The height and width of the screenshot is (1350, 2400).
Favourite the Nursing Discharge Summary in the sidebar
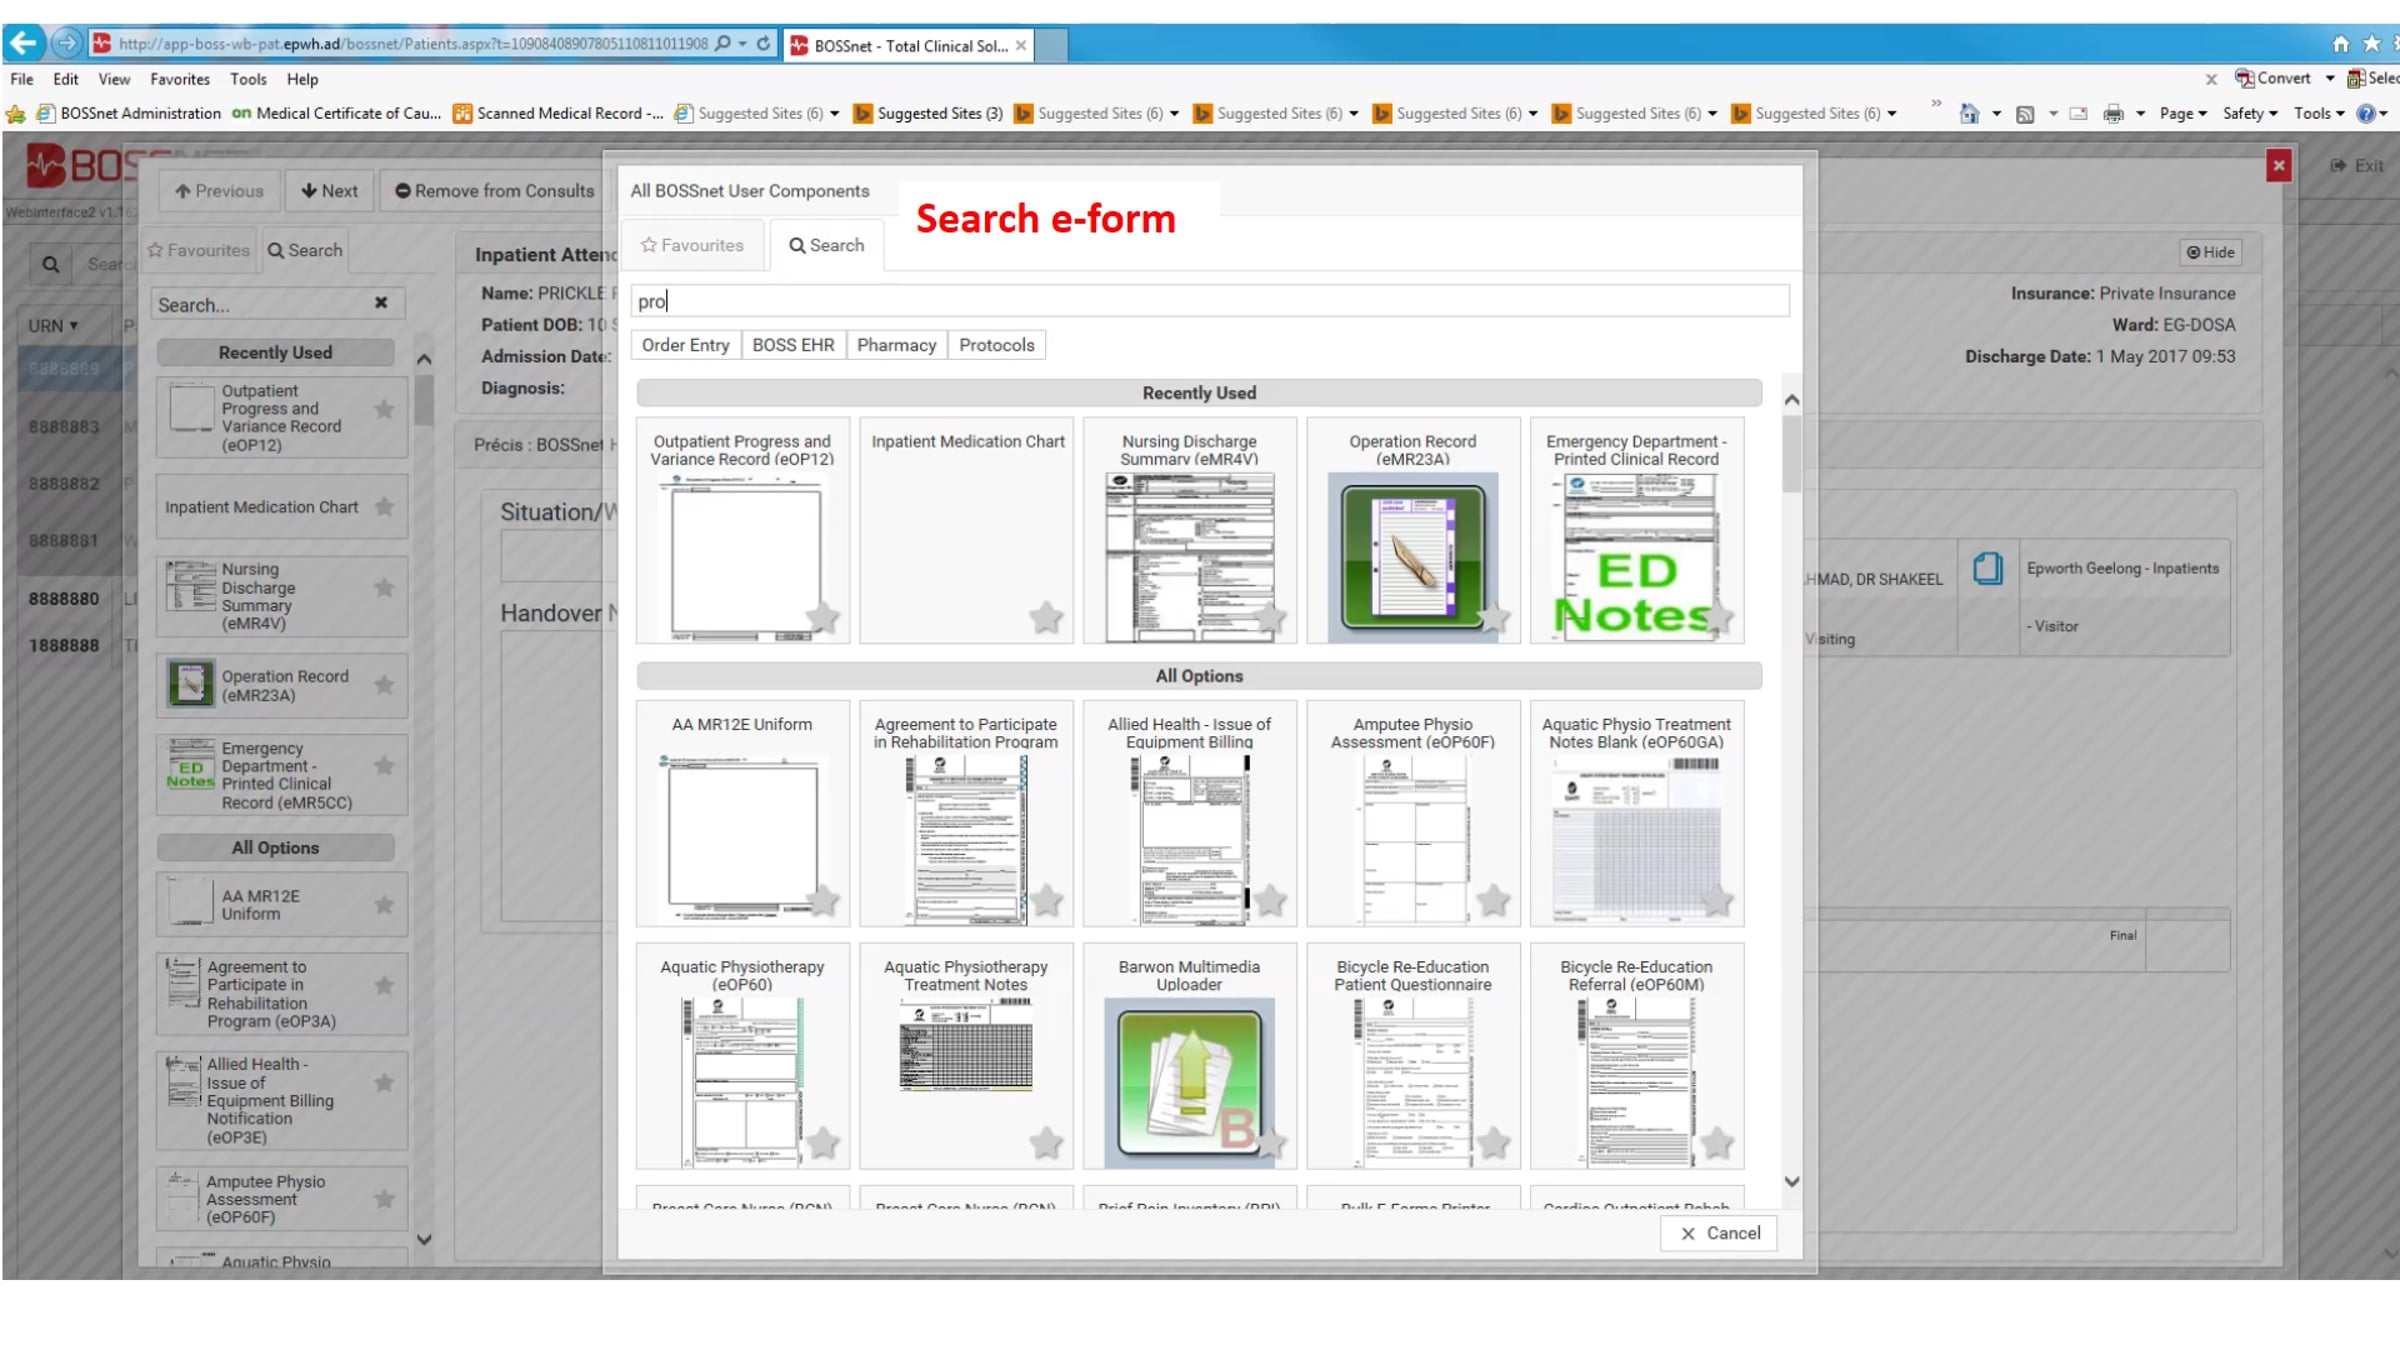384,588
